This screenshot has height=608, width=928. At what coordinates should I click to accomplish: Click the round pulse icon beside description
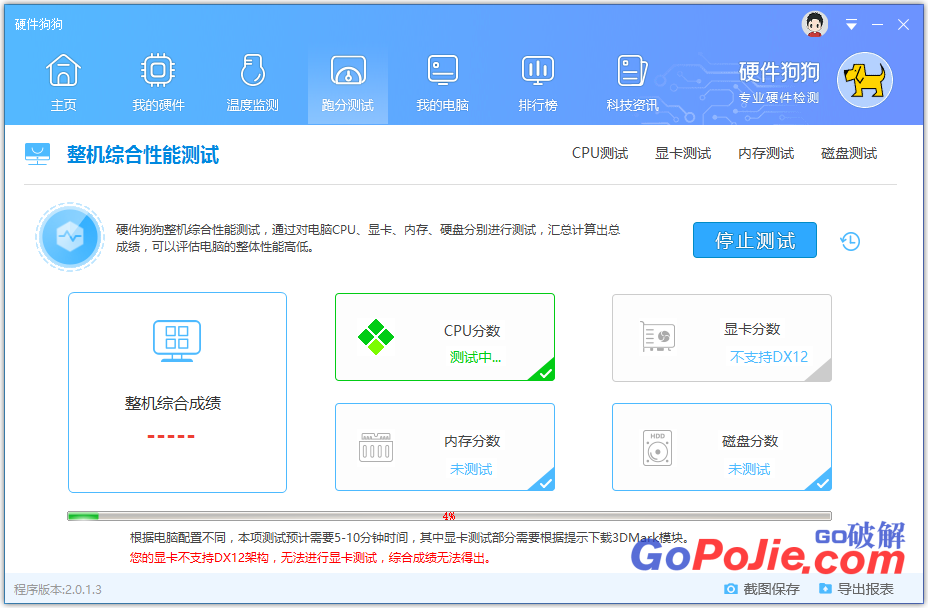[70, 237]
